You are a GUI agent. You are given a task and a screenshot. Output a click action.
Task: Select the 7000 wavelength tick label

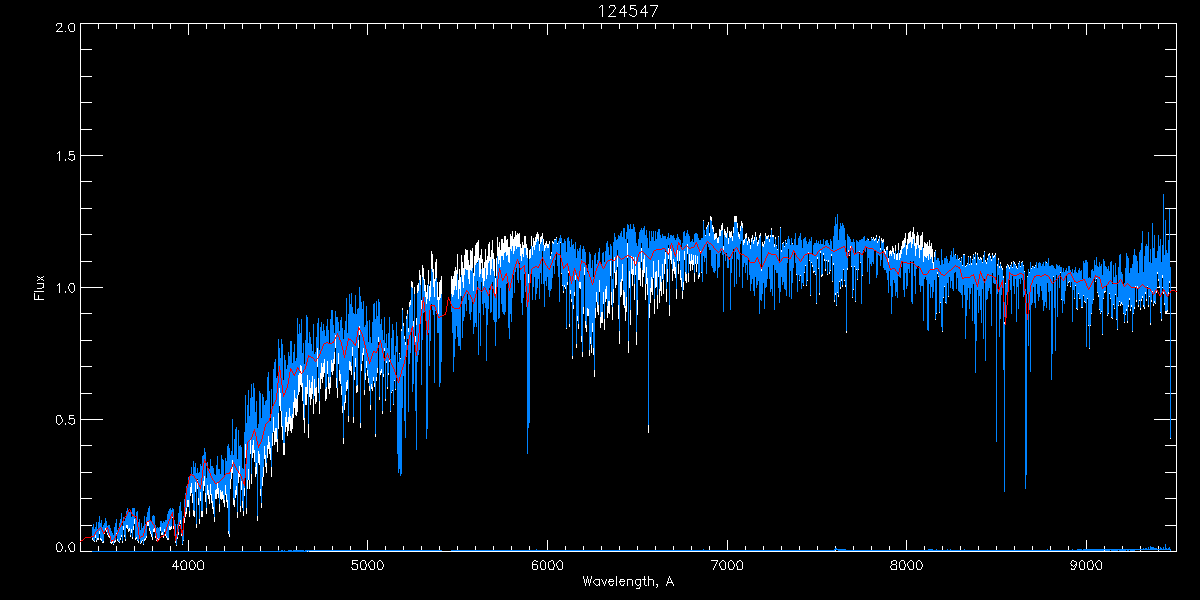[x=727, y=564]
